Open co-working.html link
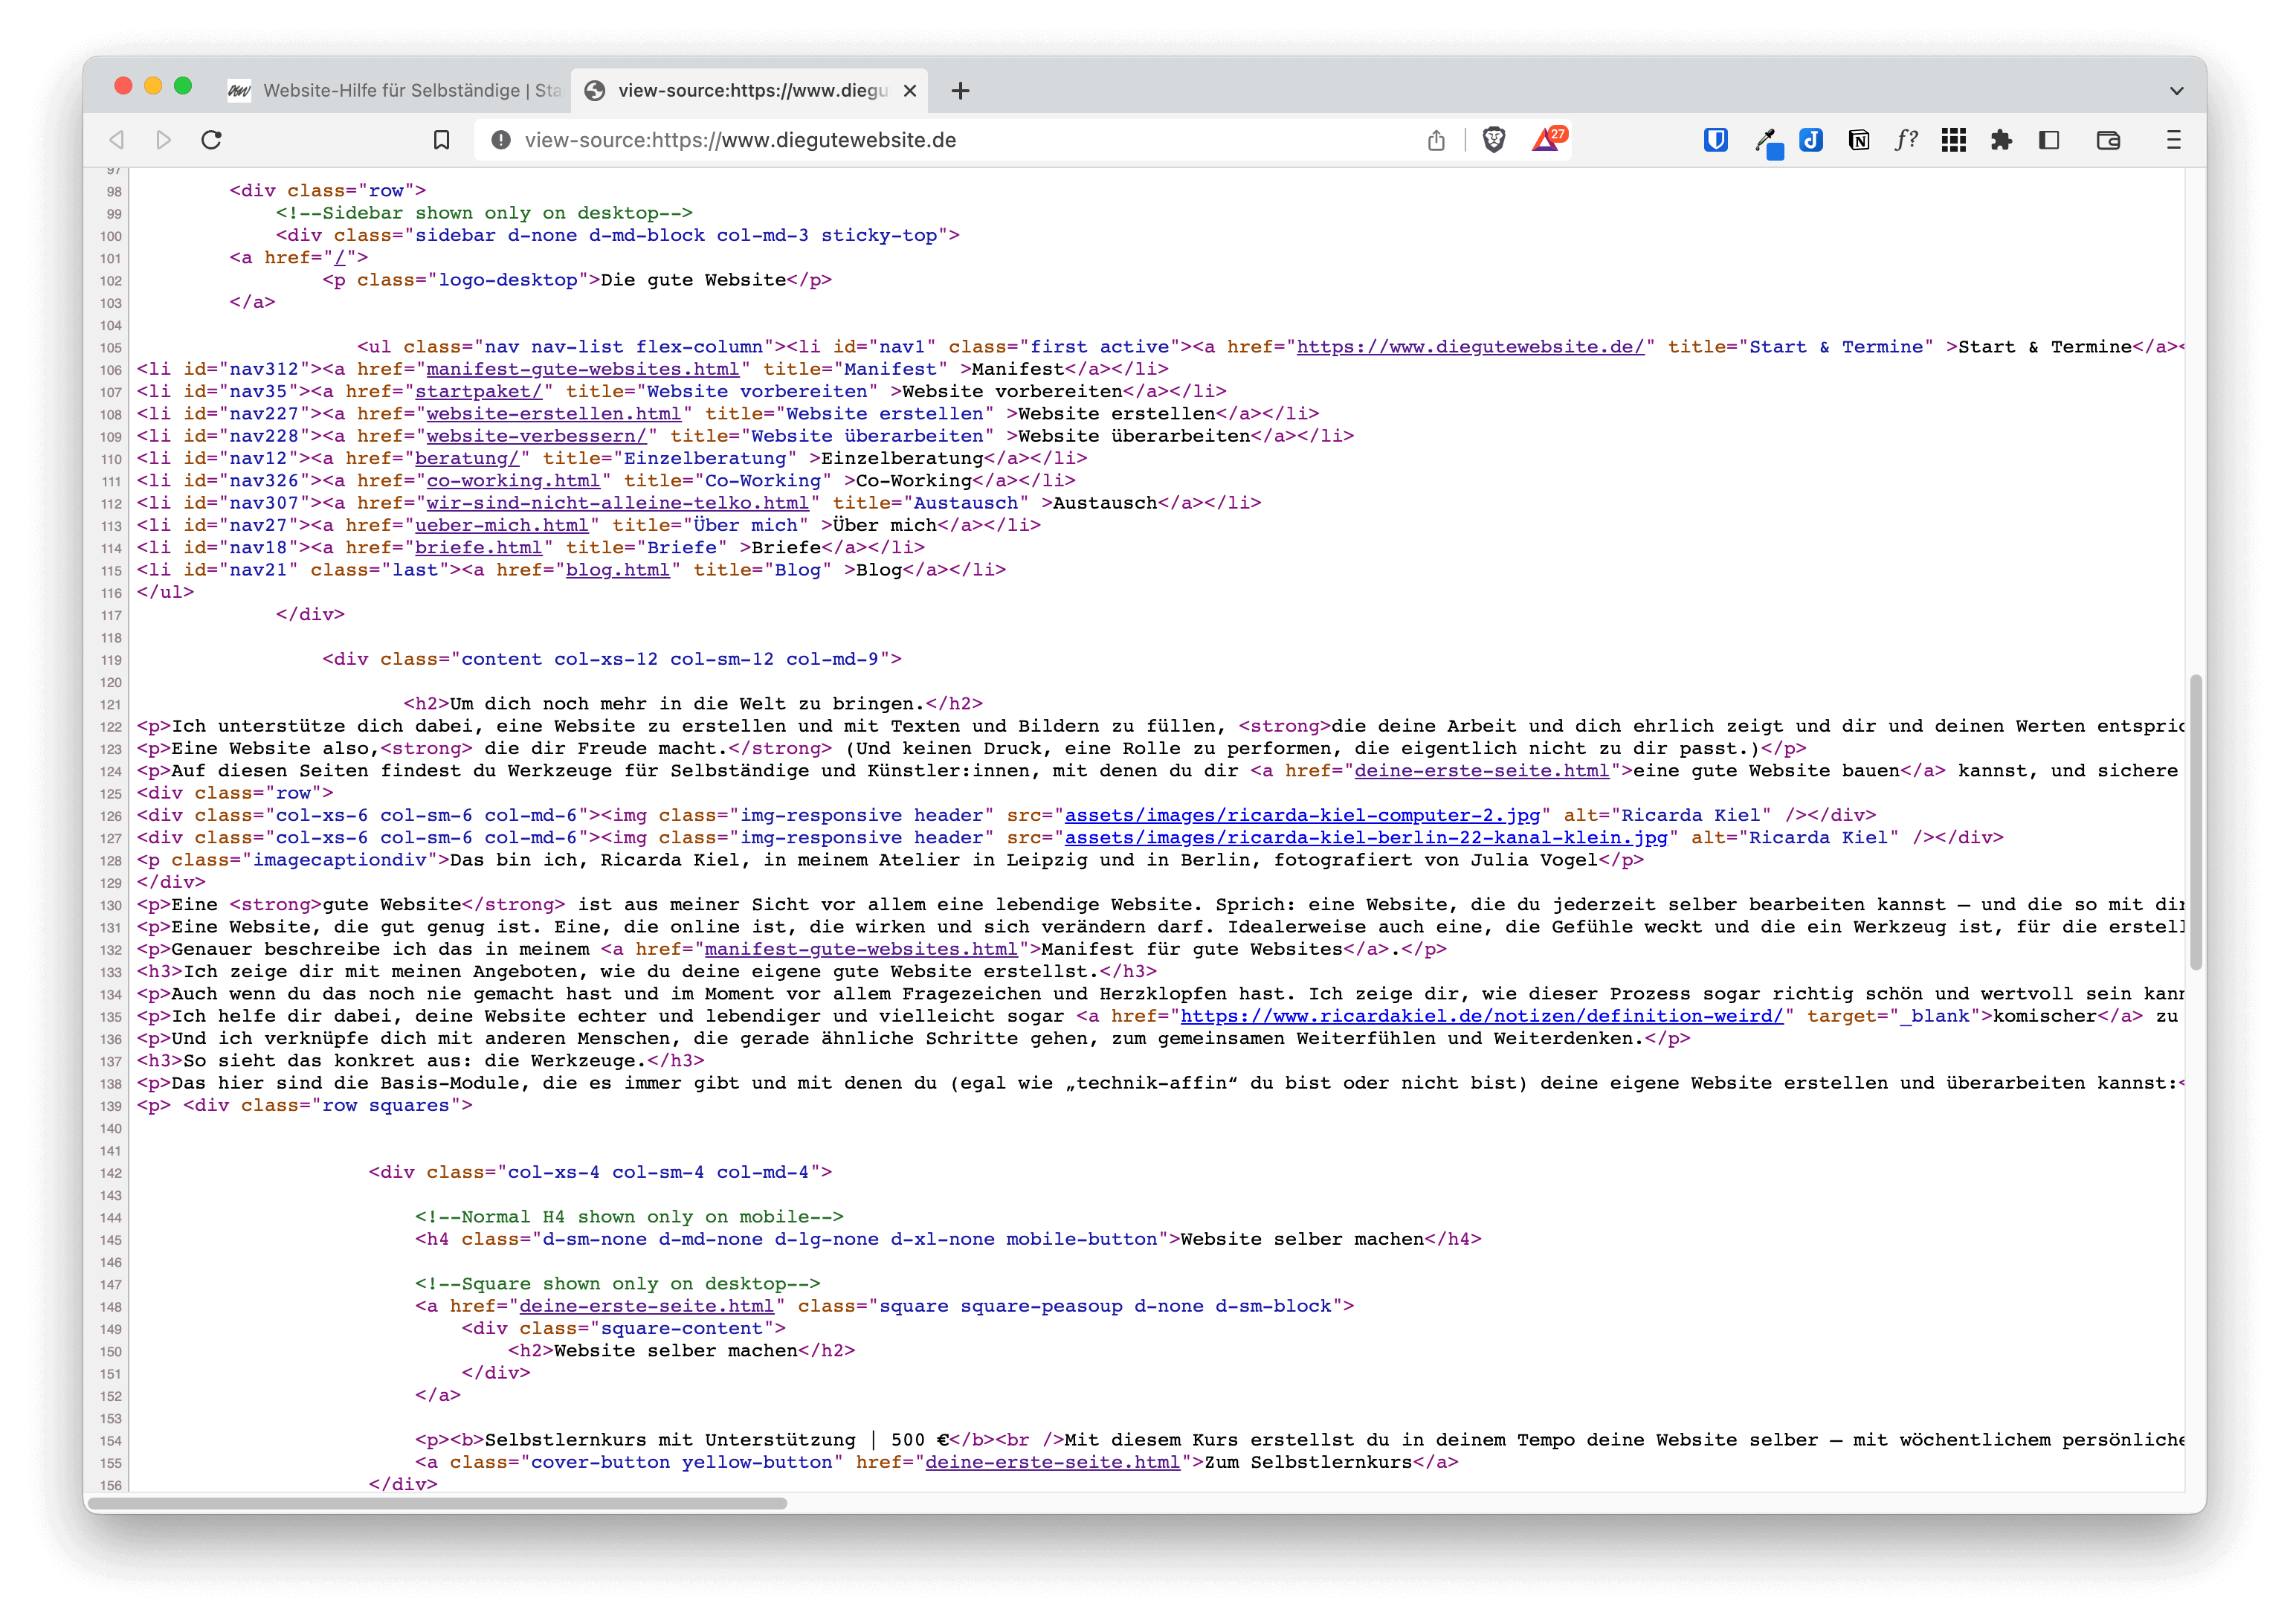This screenshot has width=2290, height=1624. (x=513, y=481)
